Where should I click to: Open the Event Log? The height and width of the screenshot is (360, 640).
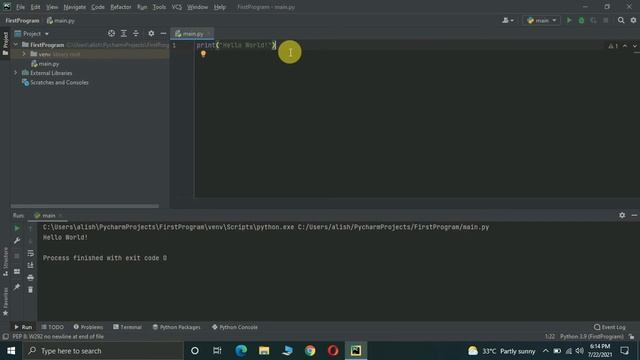pyautogui.click(x=610, y=327)
